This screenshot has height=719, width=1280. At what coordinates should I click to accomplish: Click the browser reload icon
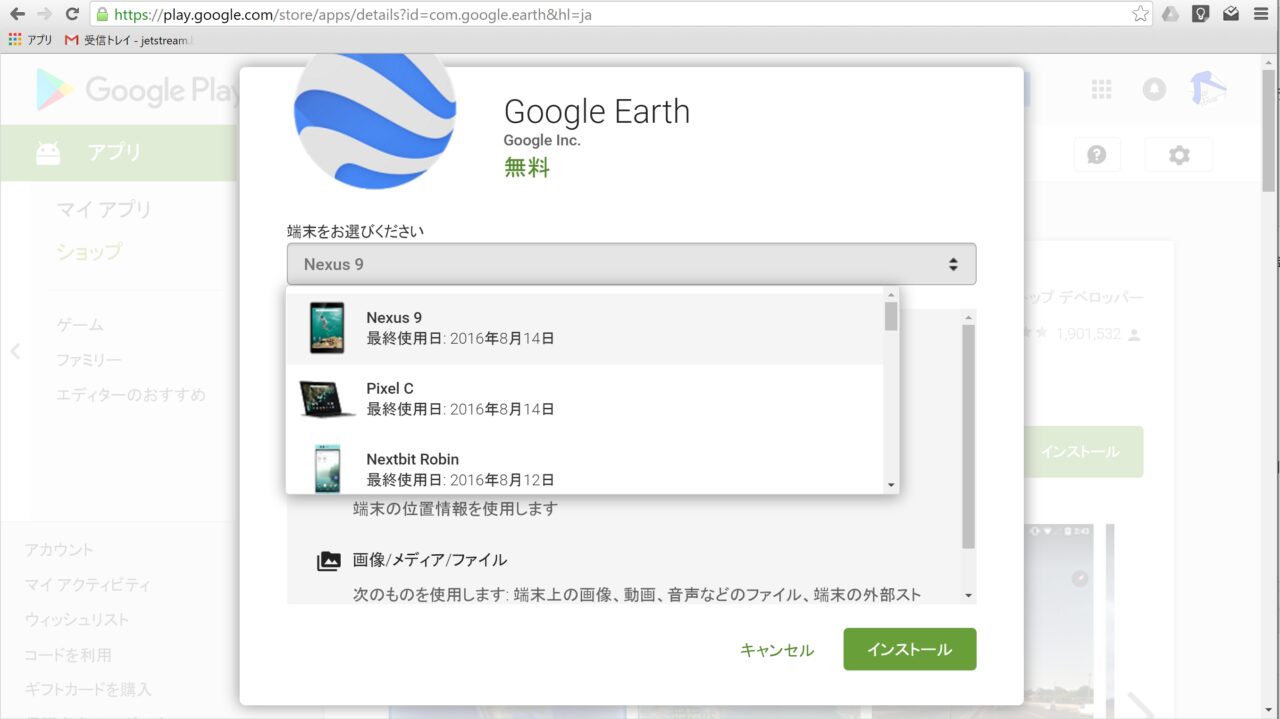point(71,14)
